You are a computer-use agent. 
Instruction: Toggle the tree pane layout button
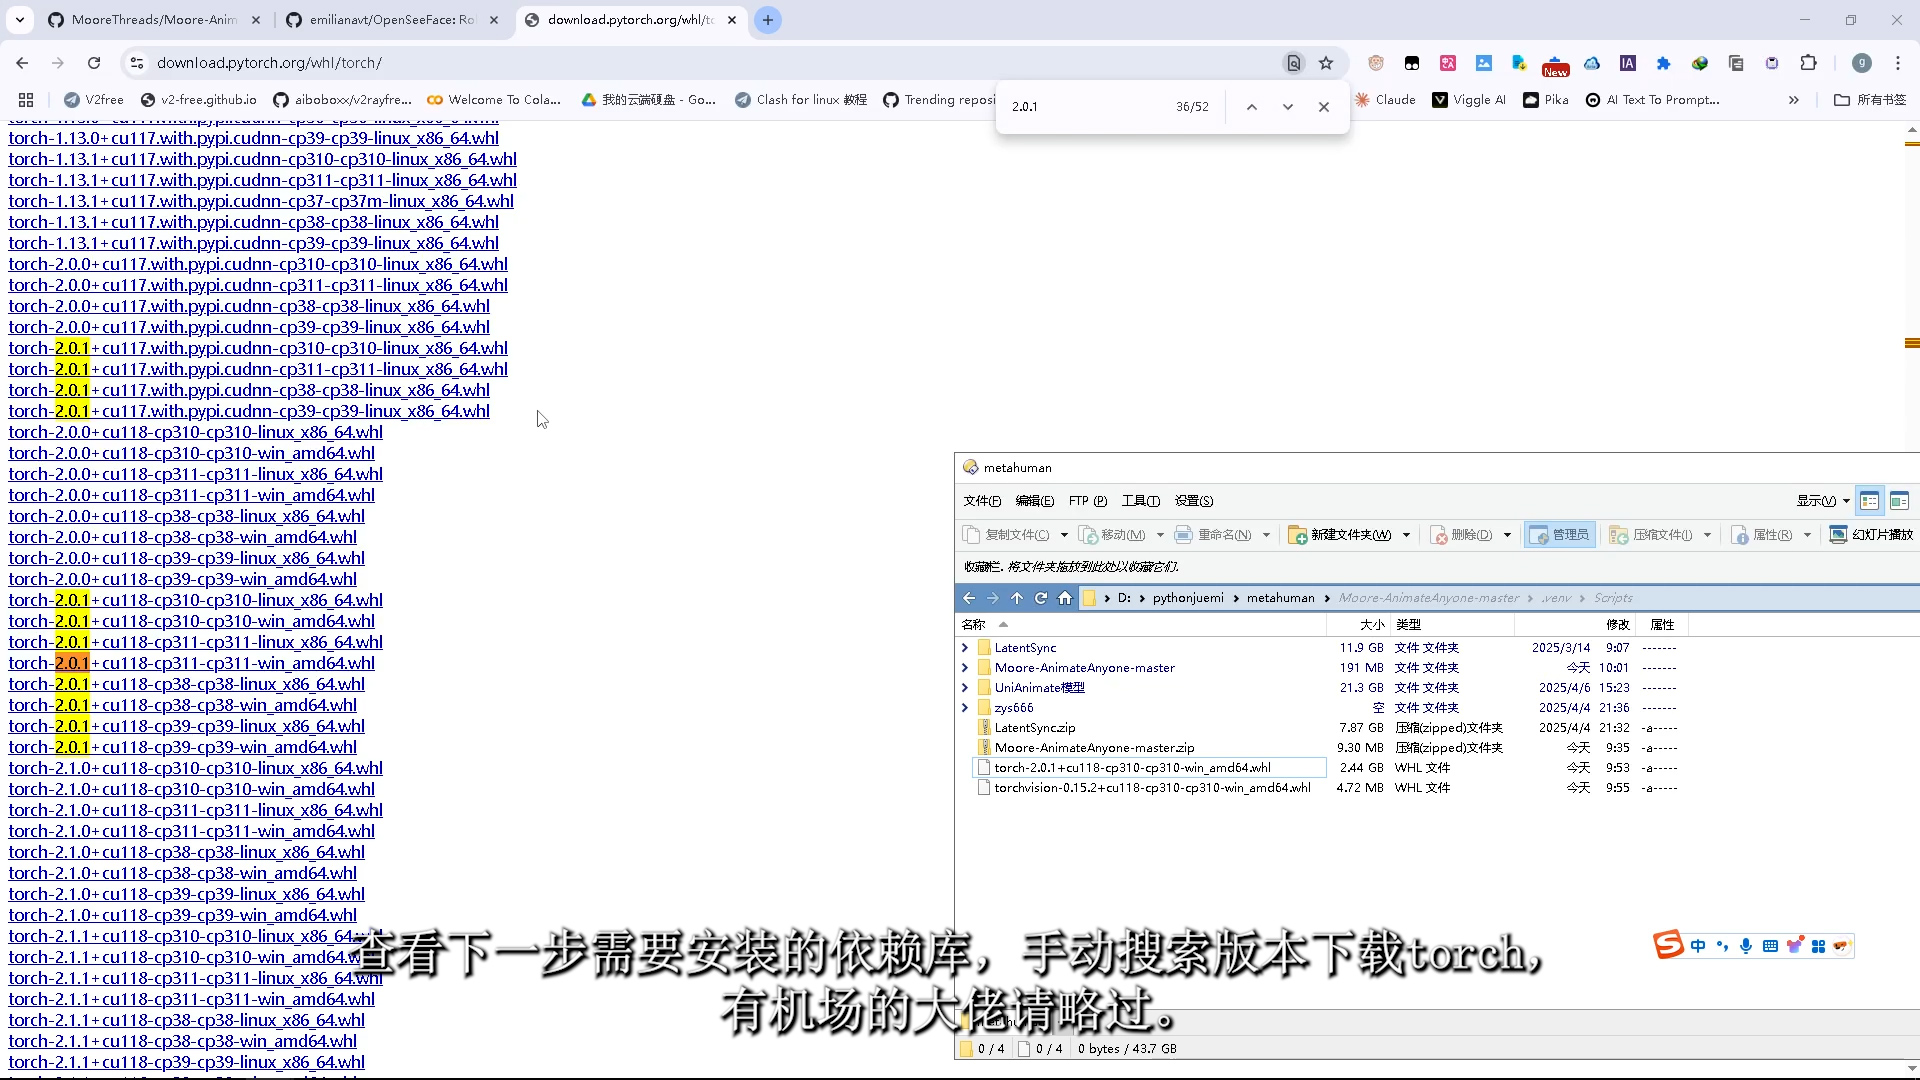pyautogui.click(x=1869, y=501)
